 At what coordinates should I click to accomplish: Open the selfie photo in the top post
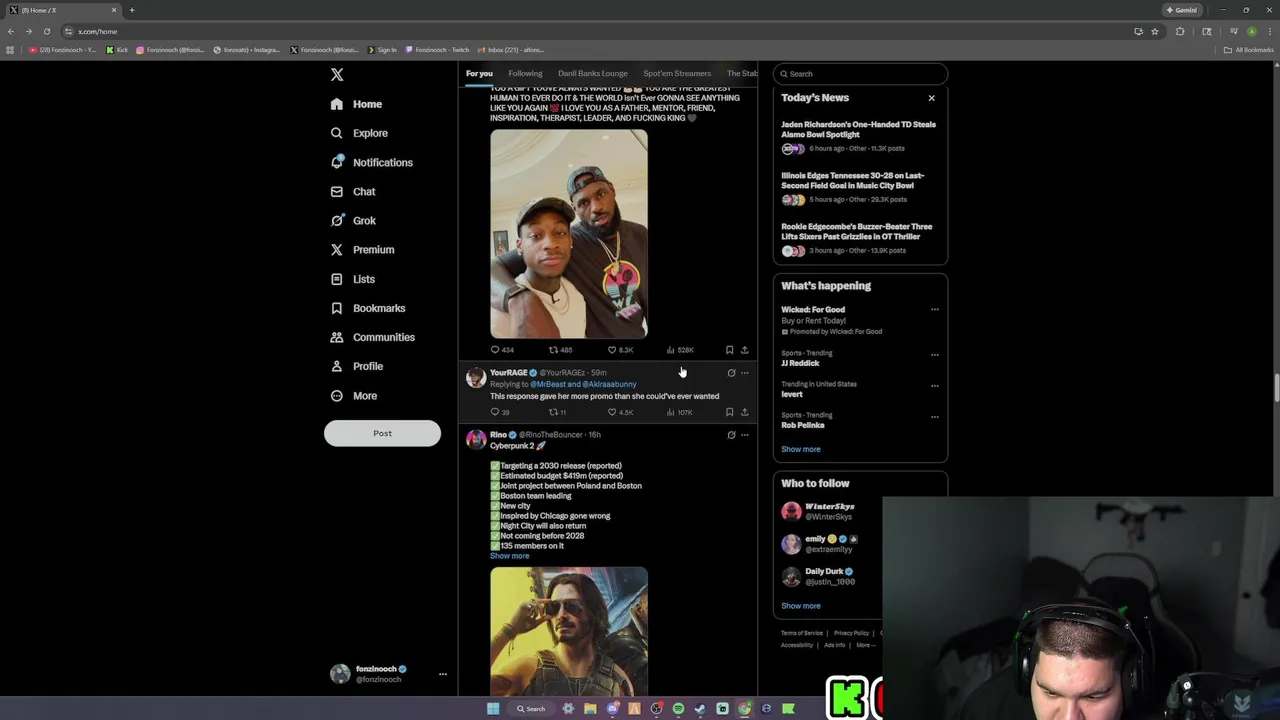[569, 234]
